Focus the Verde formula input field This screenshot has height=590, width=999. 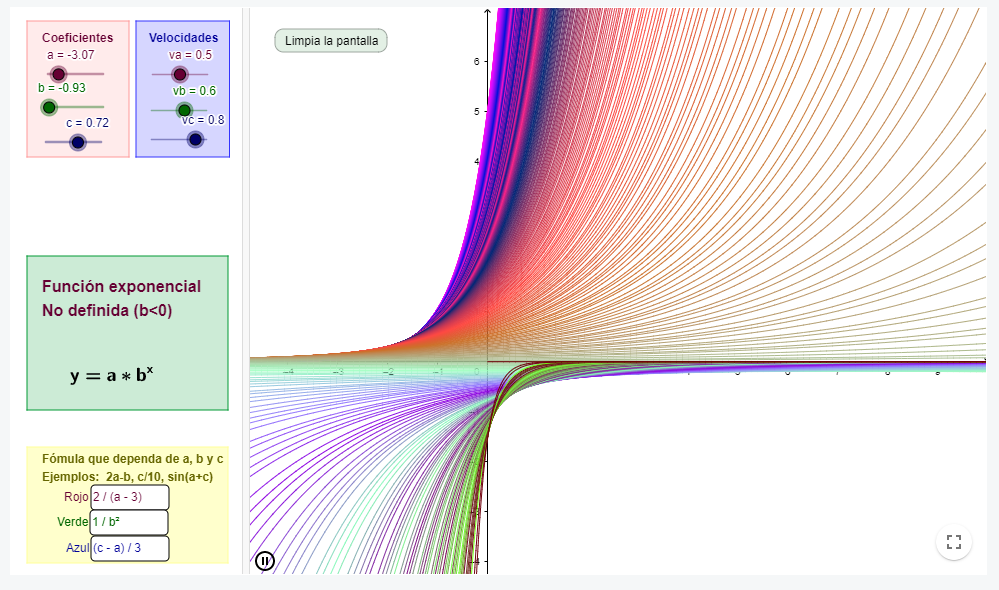[x=129, y=522]
